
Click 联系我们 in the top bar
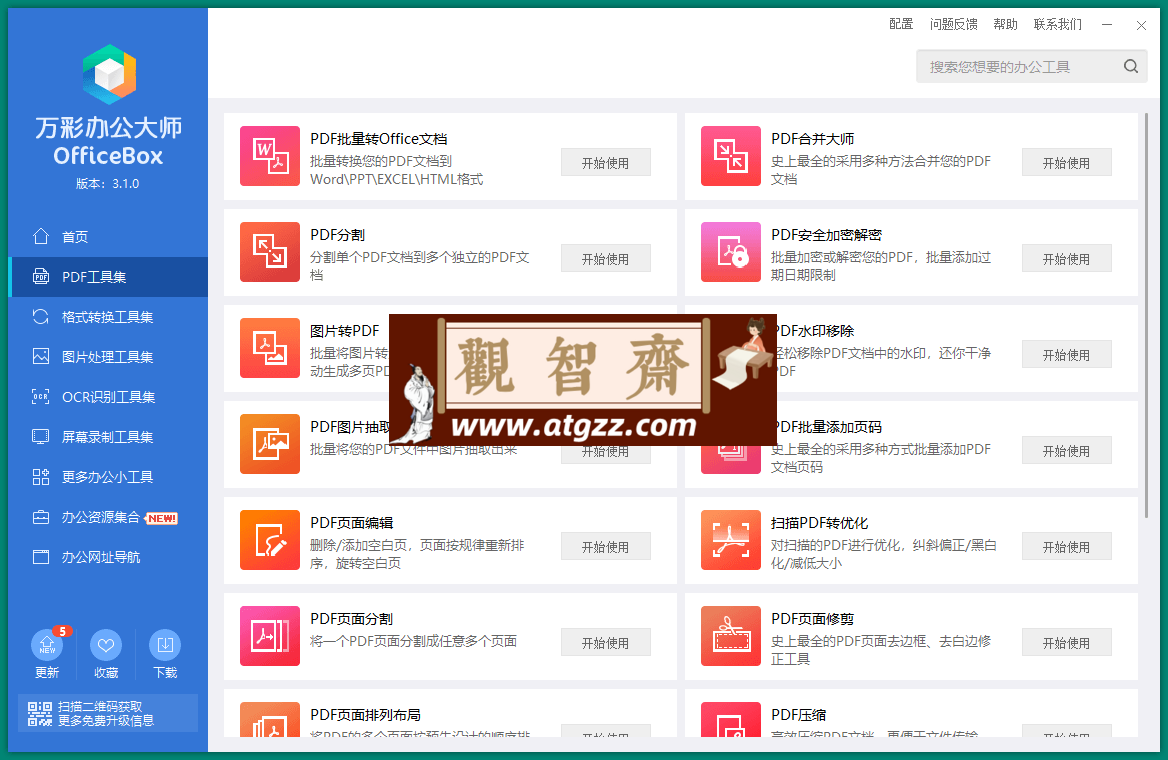click(x=1058, y=24)
